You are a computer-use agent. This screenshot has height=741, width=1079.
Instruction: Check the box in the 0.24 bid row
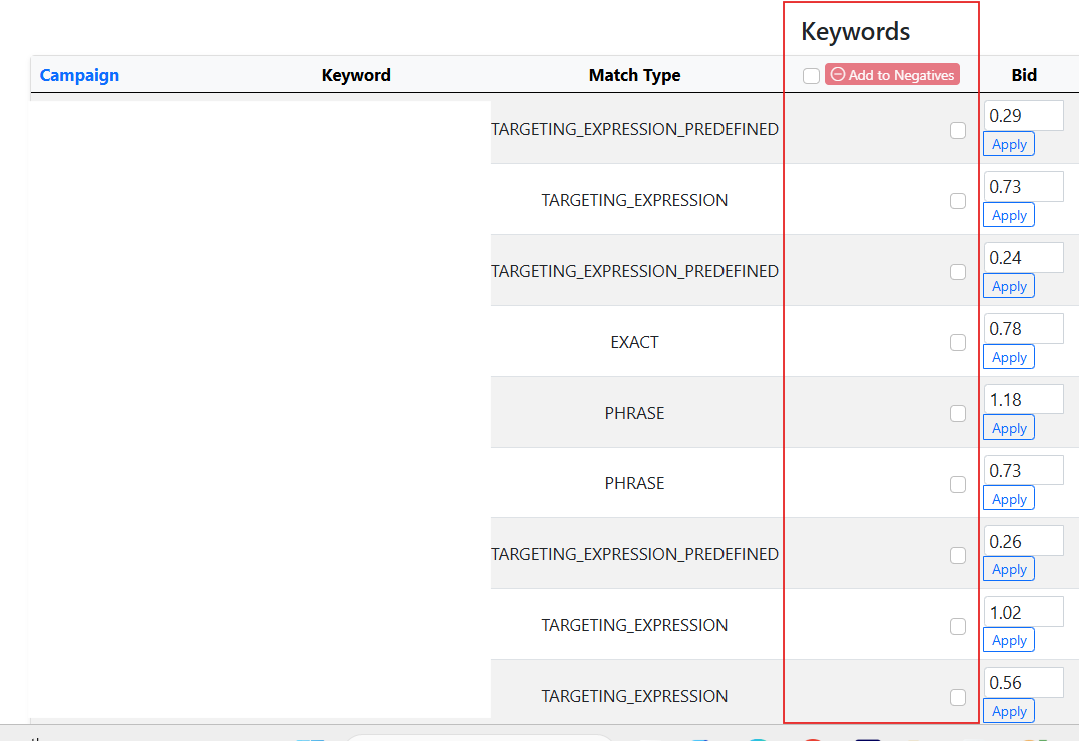(958, 272)
